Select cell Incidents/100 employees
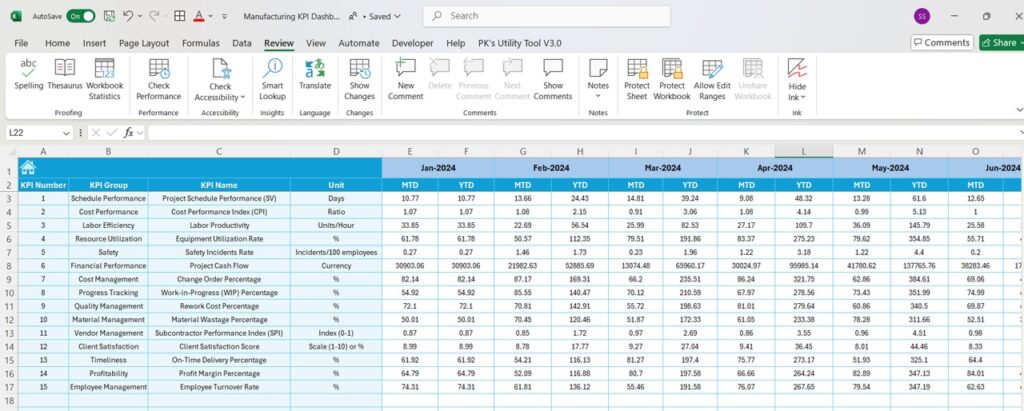Viewport: 1024px width, 411px height. click(x=336, y=252)
